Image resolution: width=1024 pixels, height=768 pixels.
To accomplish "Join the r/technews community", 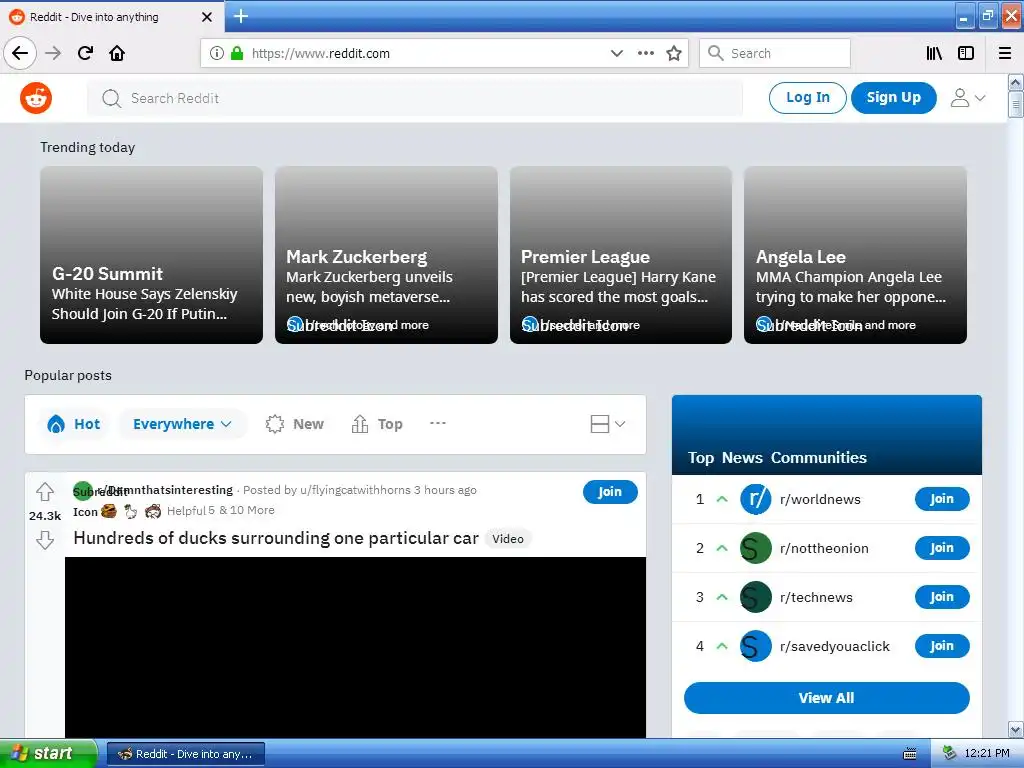I will pos(942,597).
